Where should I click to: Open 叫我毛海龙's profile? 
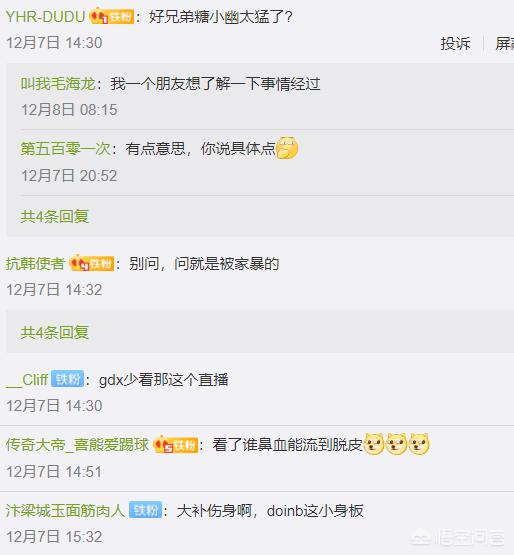(x=58, y=84)
